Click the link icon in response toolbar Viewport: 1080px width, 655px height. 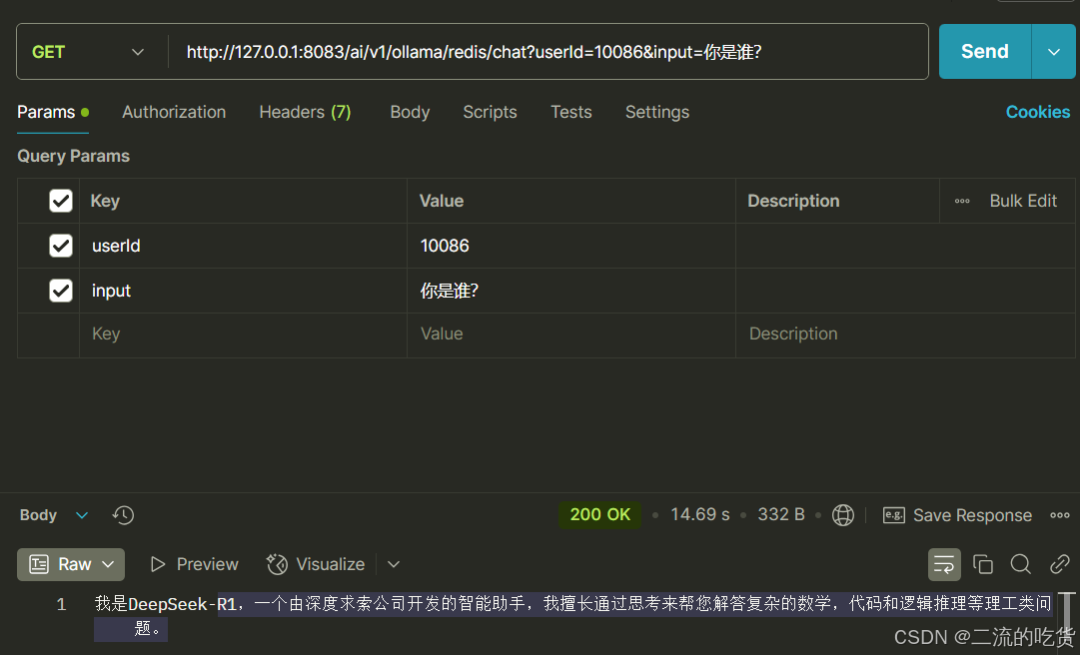click(1059, 564)
